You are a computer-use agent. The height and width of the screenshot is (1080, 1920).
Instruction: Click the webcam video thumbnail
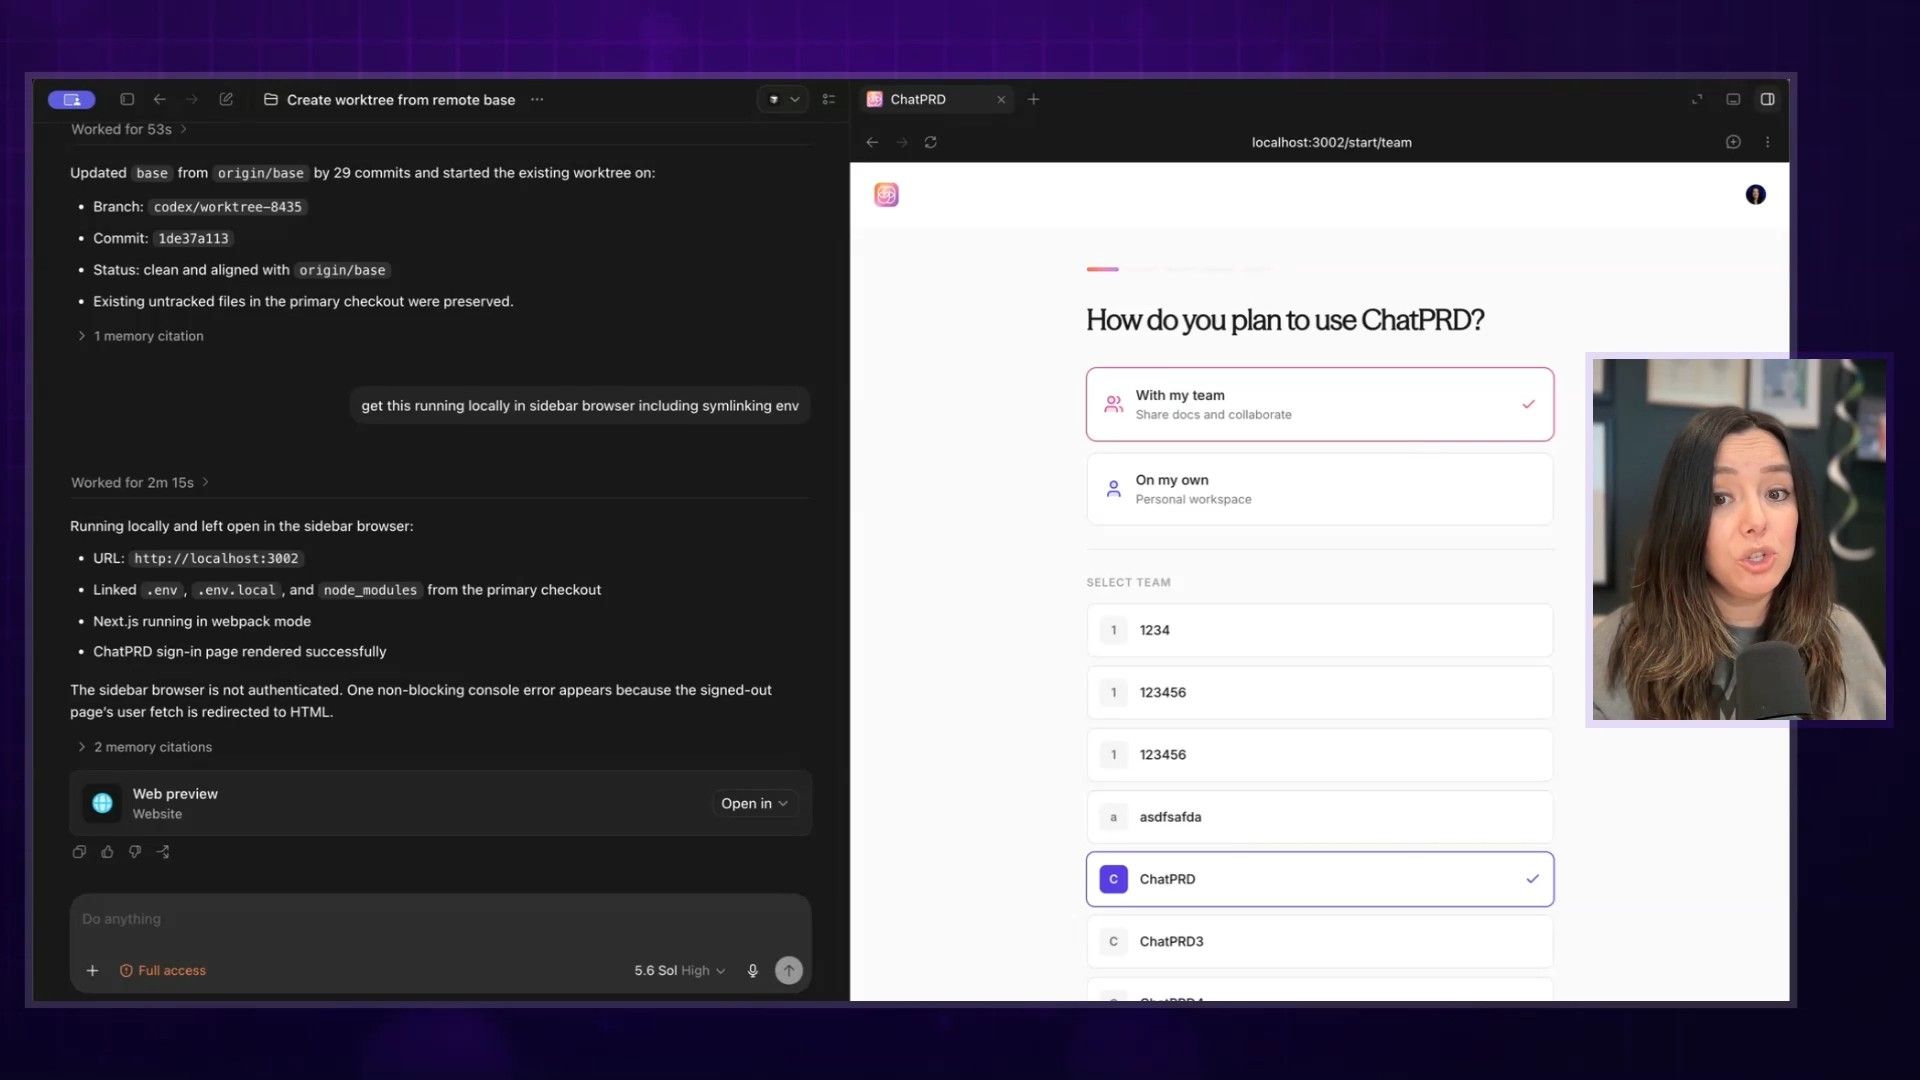1739,539
